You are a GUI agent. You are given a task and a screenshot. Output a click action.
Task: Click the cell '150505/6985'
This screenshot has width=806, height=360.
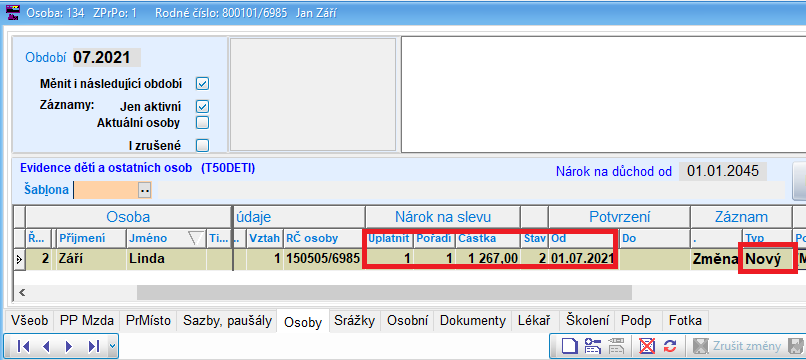(x=324, y=259)
